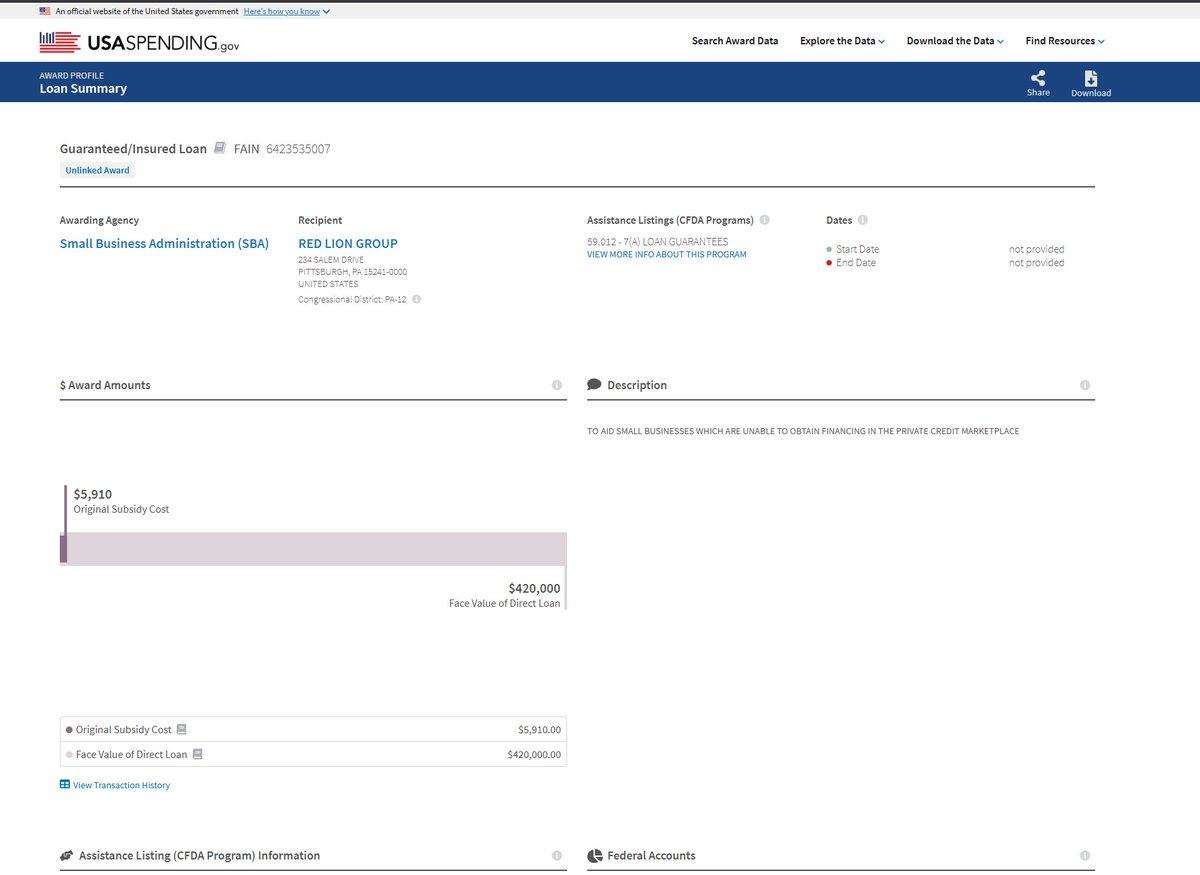Click info icon next to Assistance Listings heading
This screenshot has height=875, width=1200.
[x=764, y=220]
